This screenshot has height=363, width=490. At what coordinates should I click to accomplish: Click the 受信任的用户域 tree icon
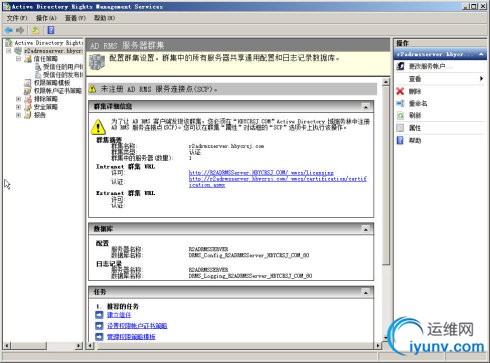pos(38,67)
